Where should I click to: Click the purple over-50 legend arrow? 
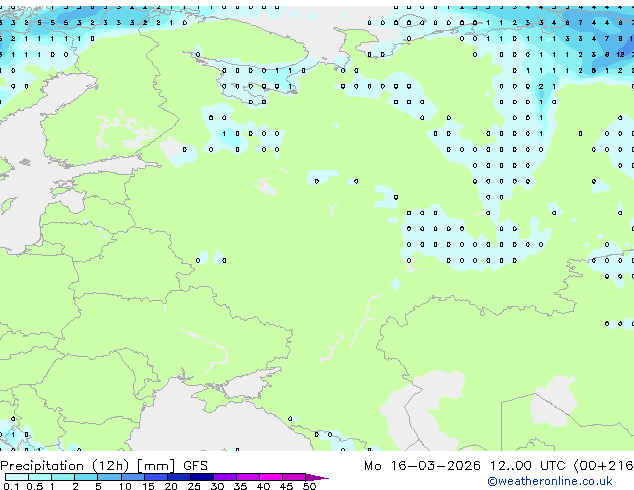[x=317, y=477]
